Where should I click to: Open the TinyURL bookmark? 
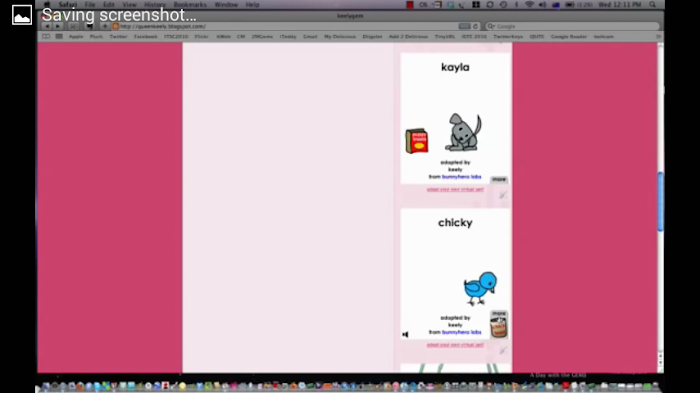pos(445,37)
